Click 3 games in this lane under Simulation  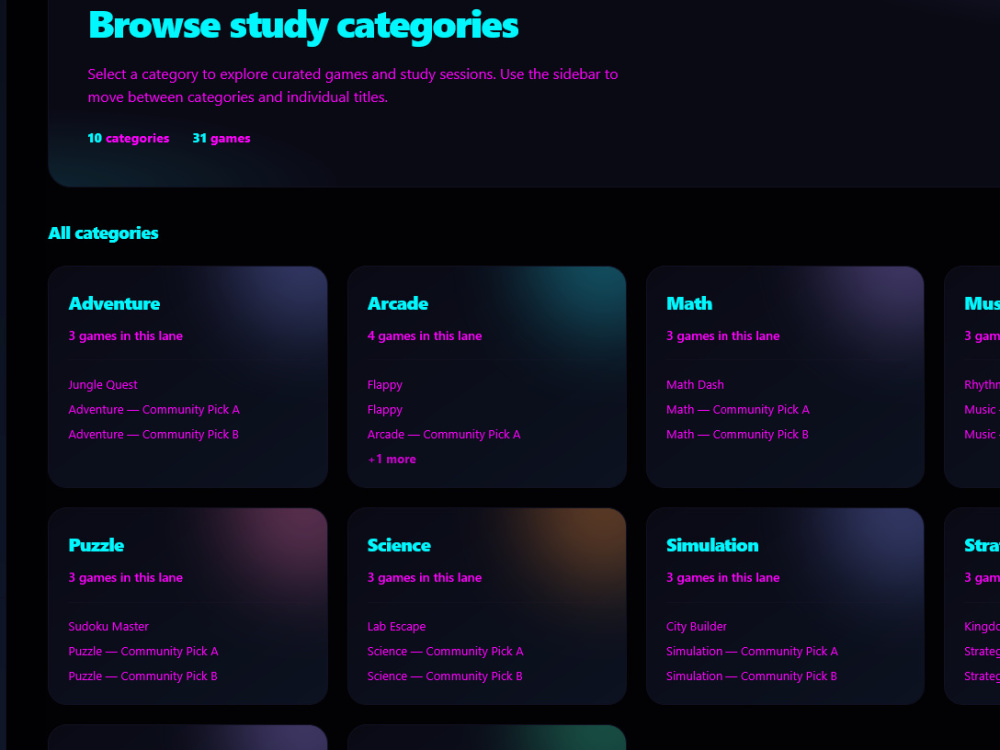pyautogui.click(x=723, y=578)
